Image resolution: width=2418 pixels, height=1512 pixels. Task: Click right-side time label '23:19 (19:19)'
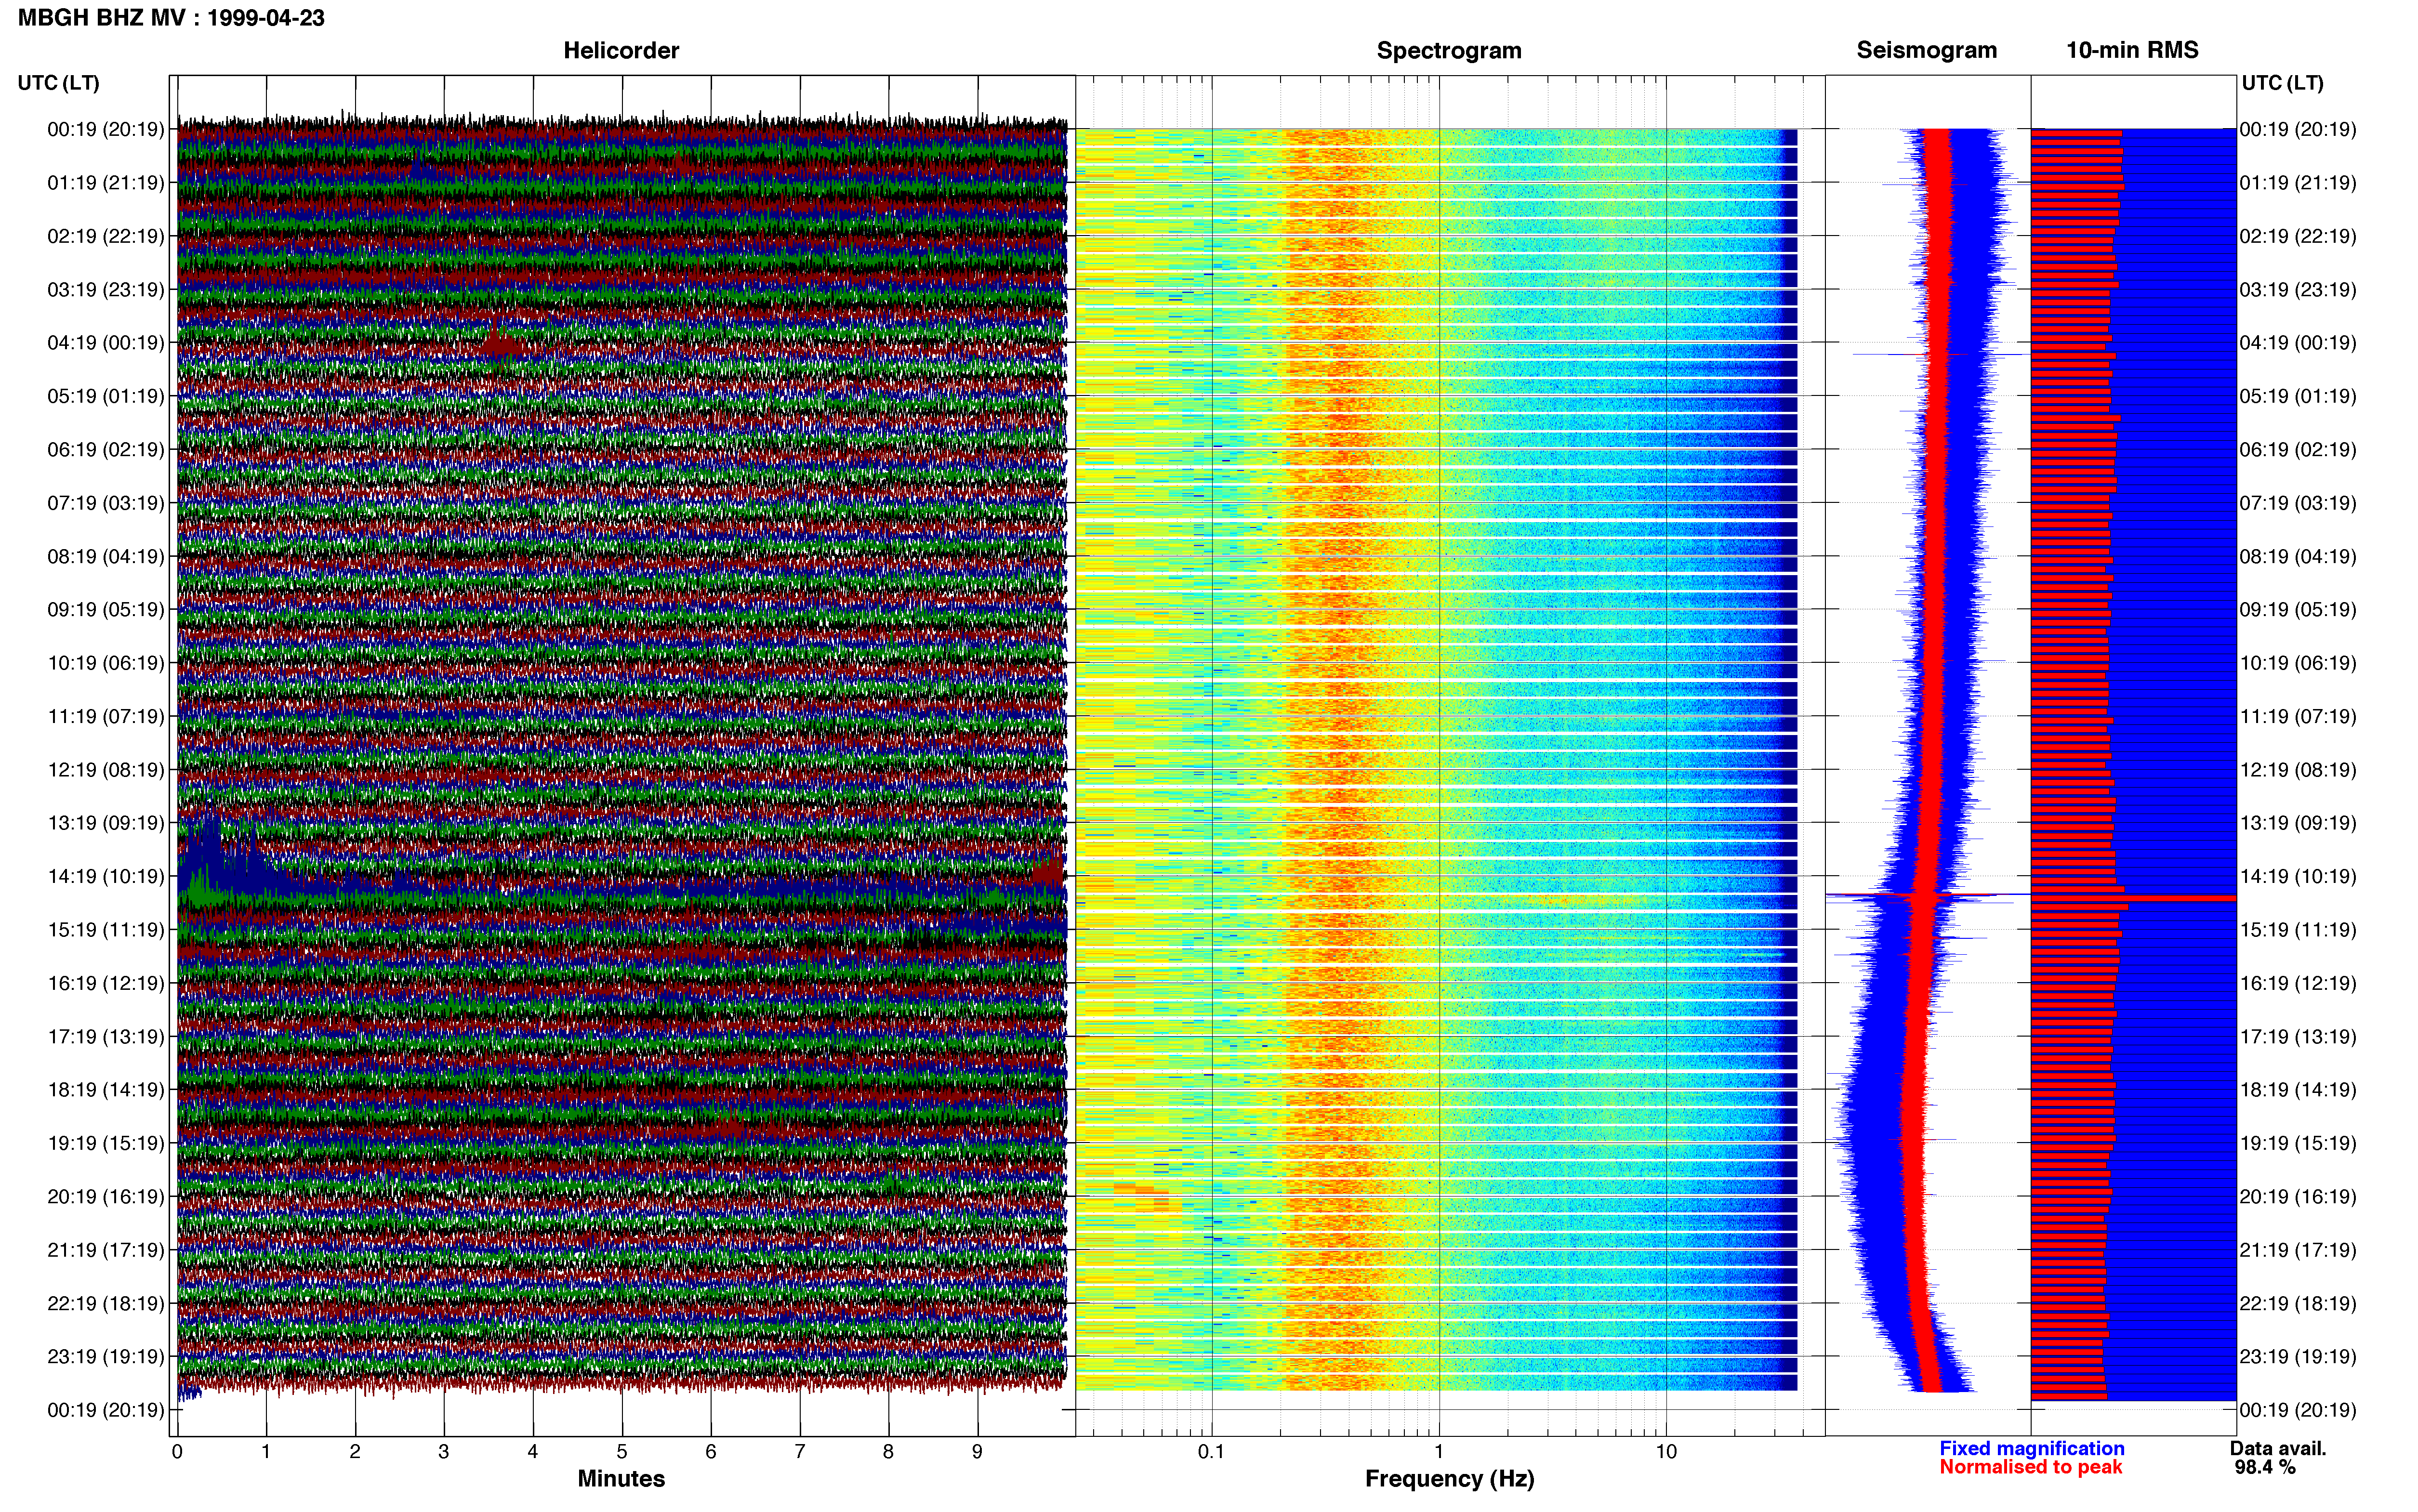coord(2298,1357)
